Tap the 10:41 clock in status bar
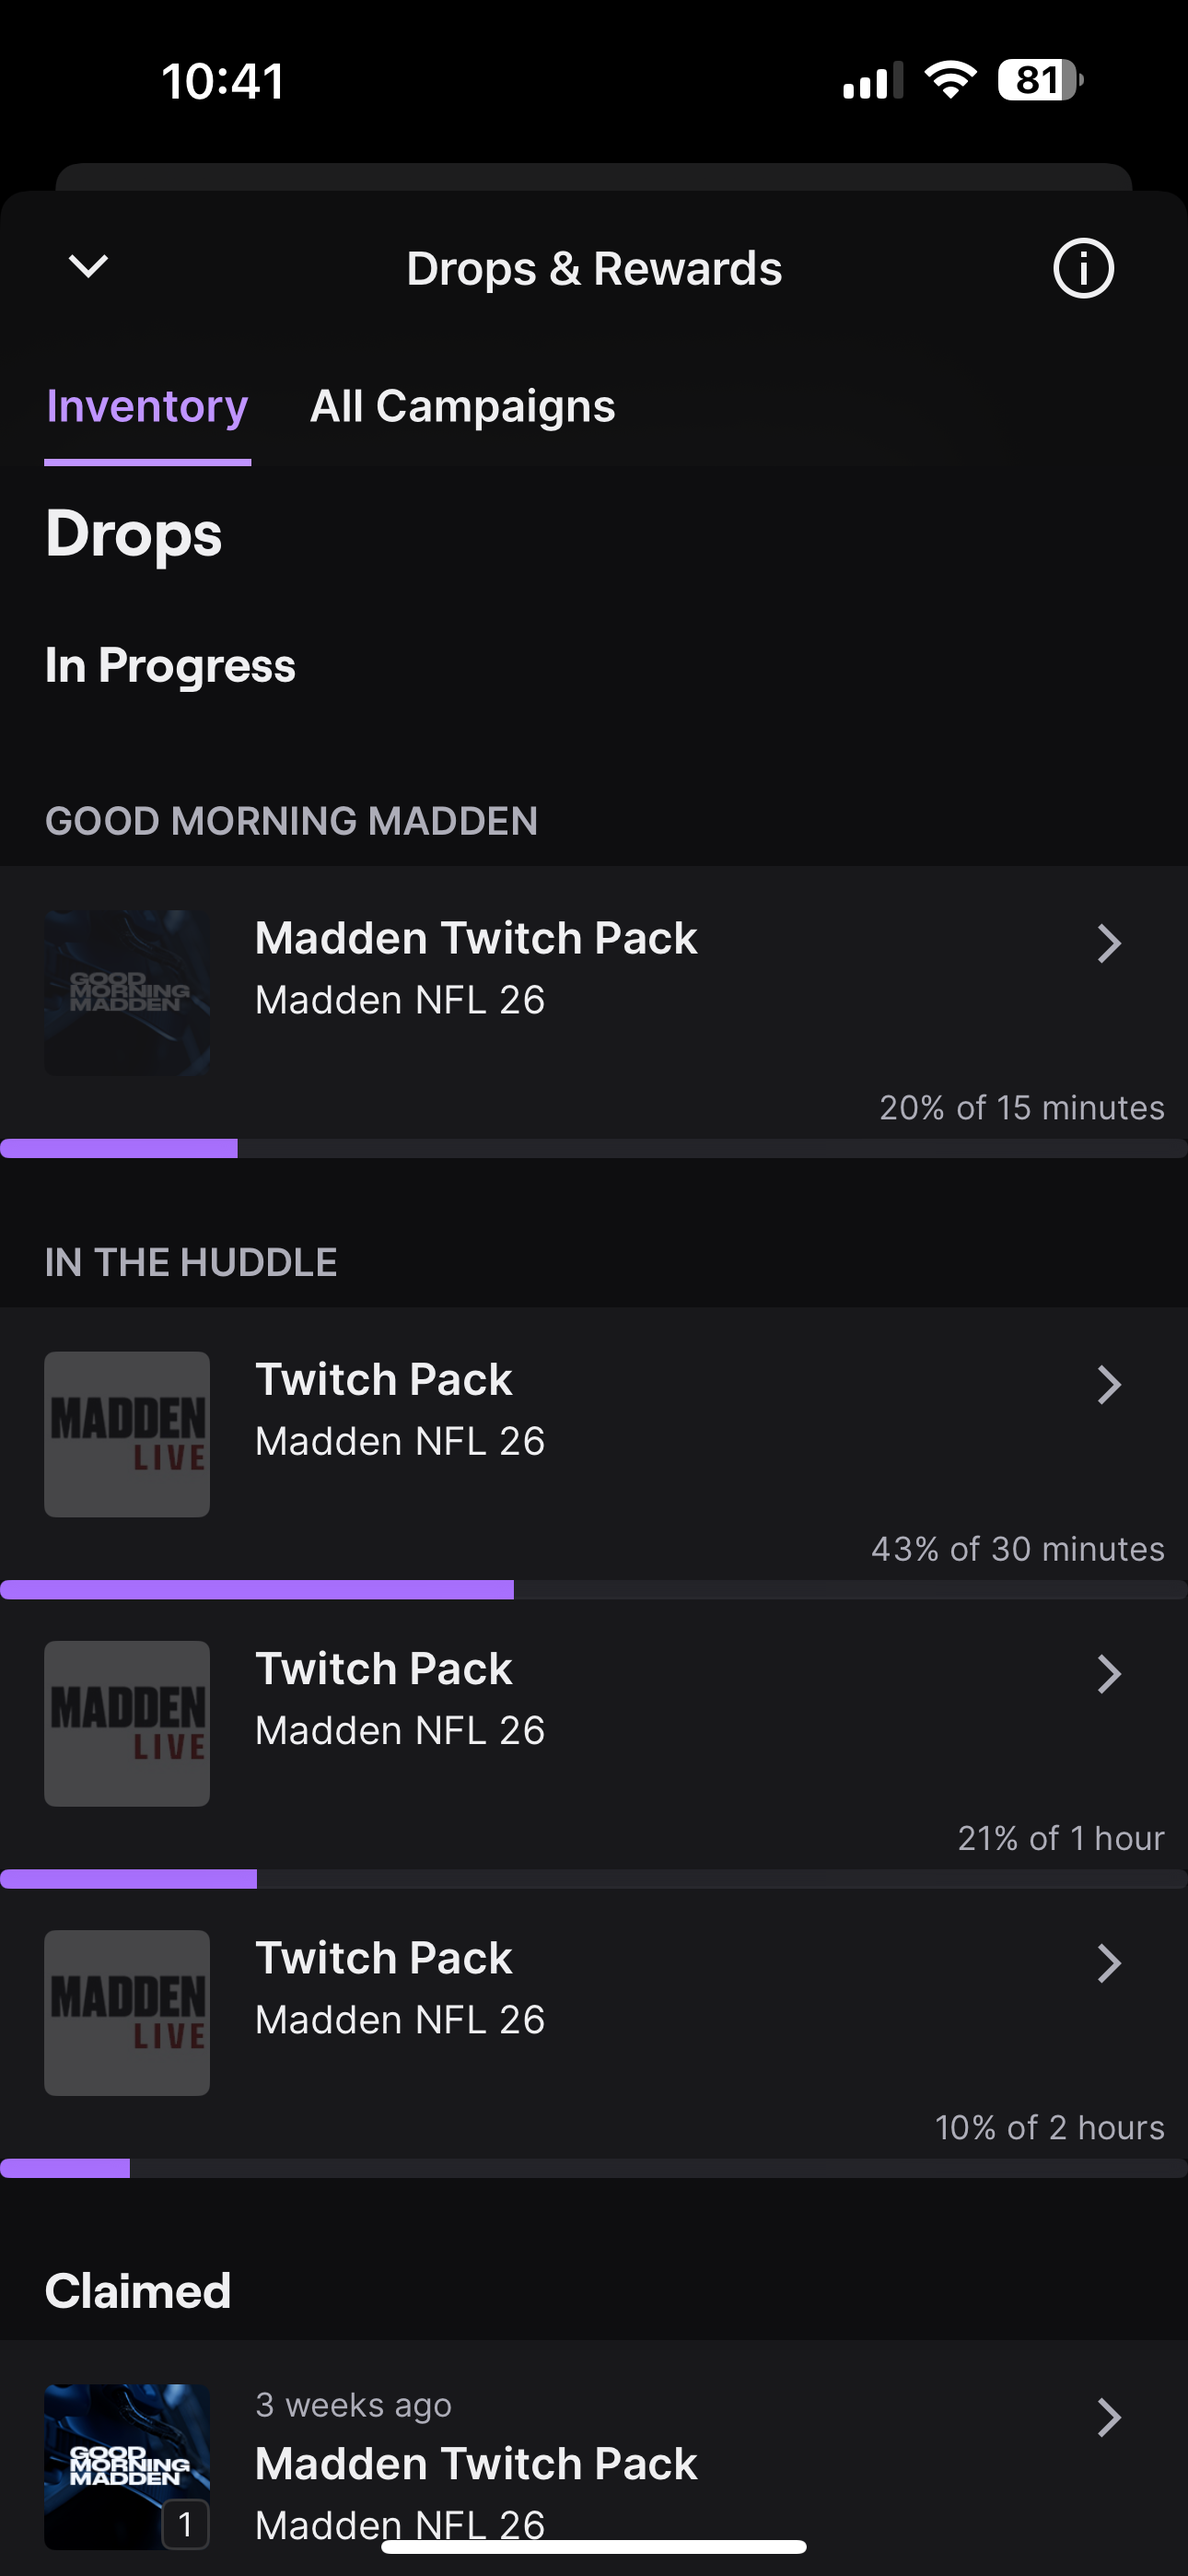Screen dimensions: 1188x2576 tap(223, 81)
